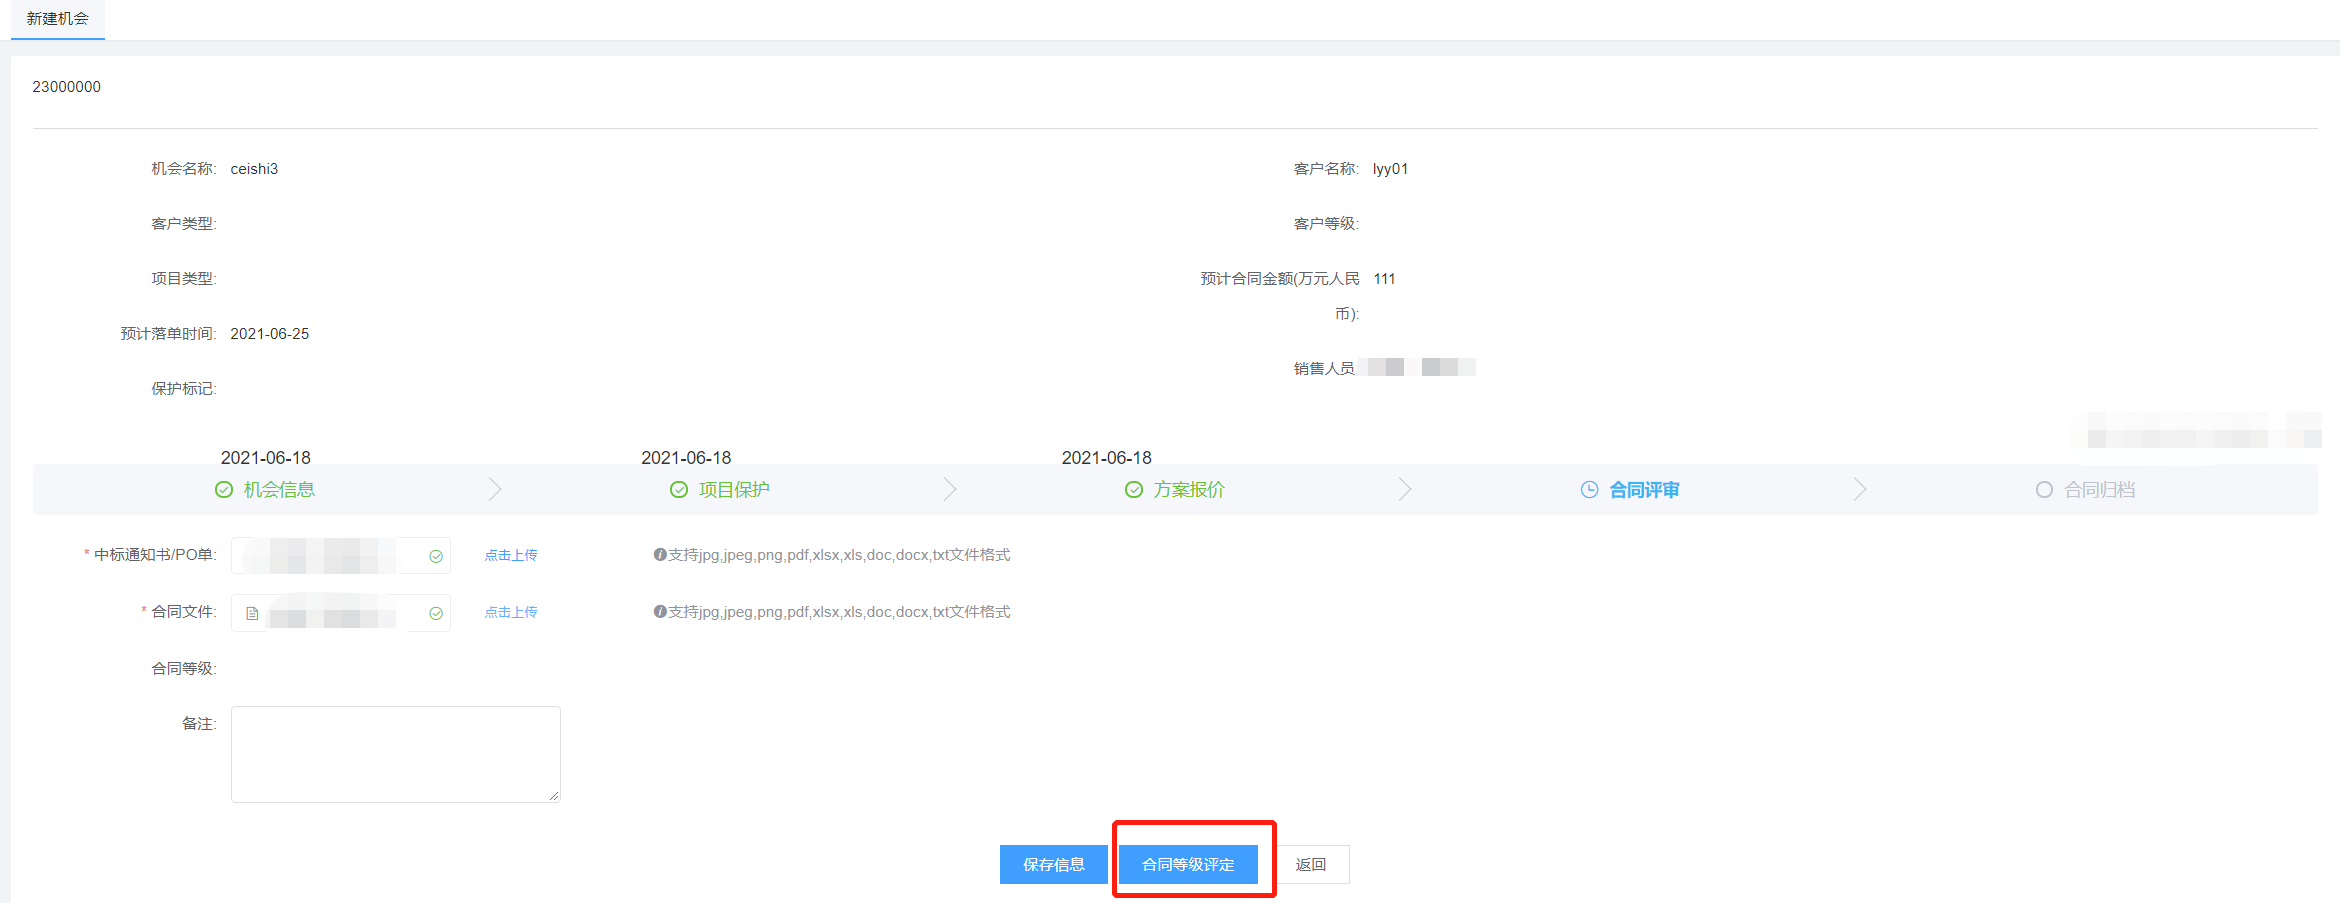Click 点击上传 link for 中标通知书/PO单

[511, 555]
